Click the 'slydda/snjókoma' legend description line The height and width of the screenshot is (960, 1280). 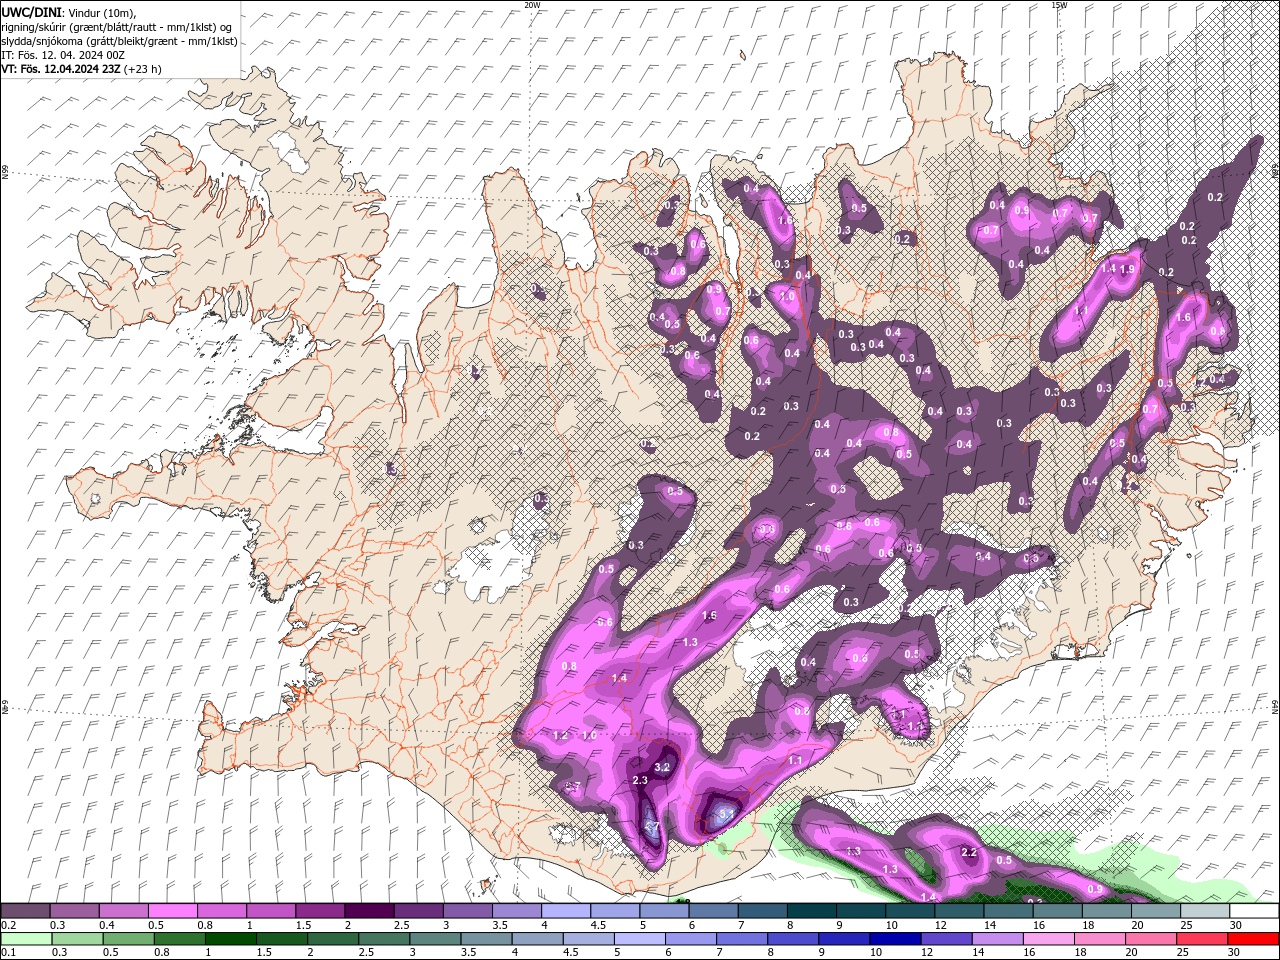coord(119,41)
